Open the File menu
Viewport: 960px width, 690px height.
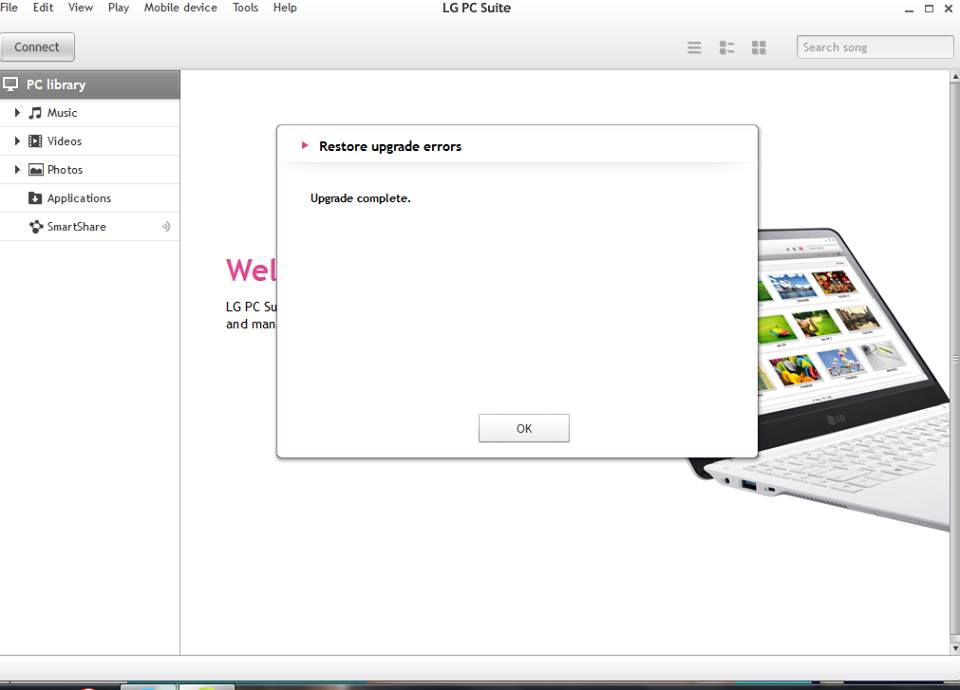[x=9, y=7]
